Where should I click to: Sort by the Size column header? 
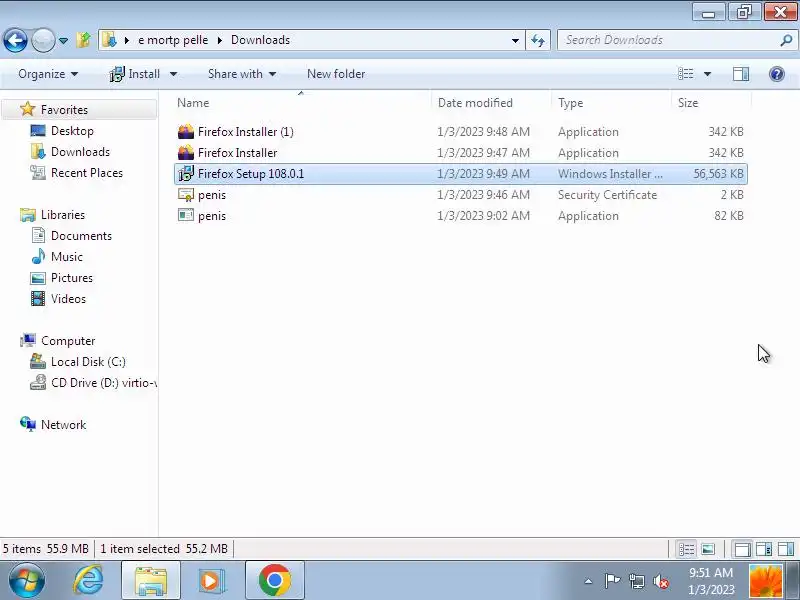click(x=711, y=103)
